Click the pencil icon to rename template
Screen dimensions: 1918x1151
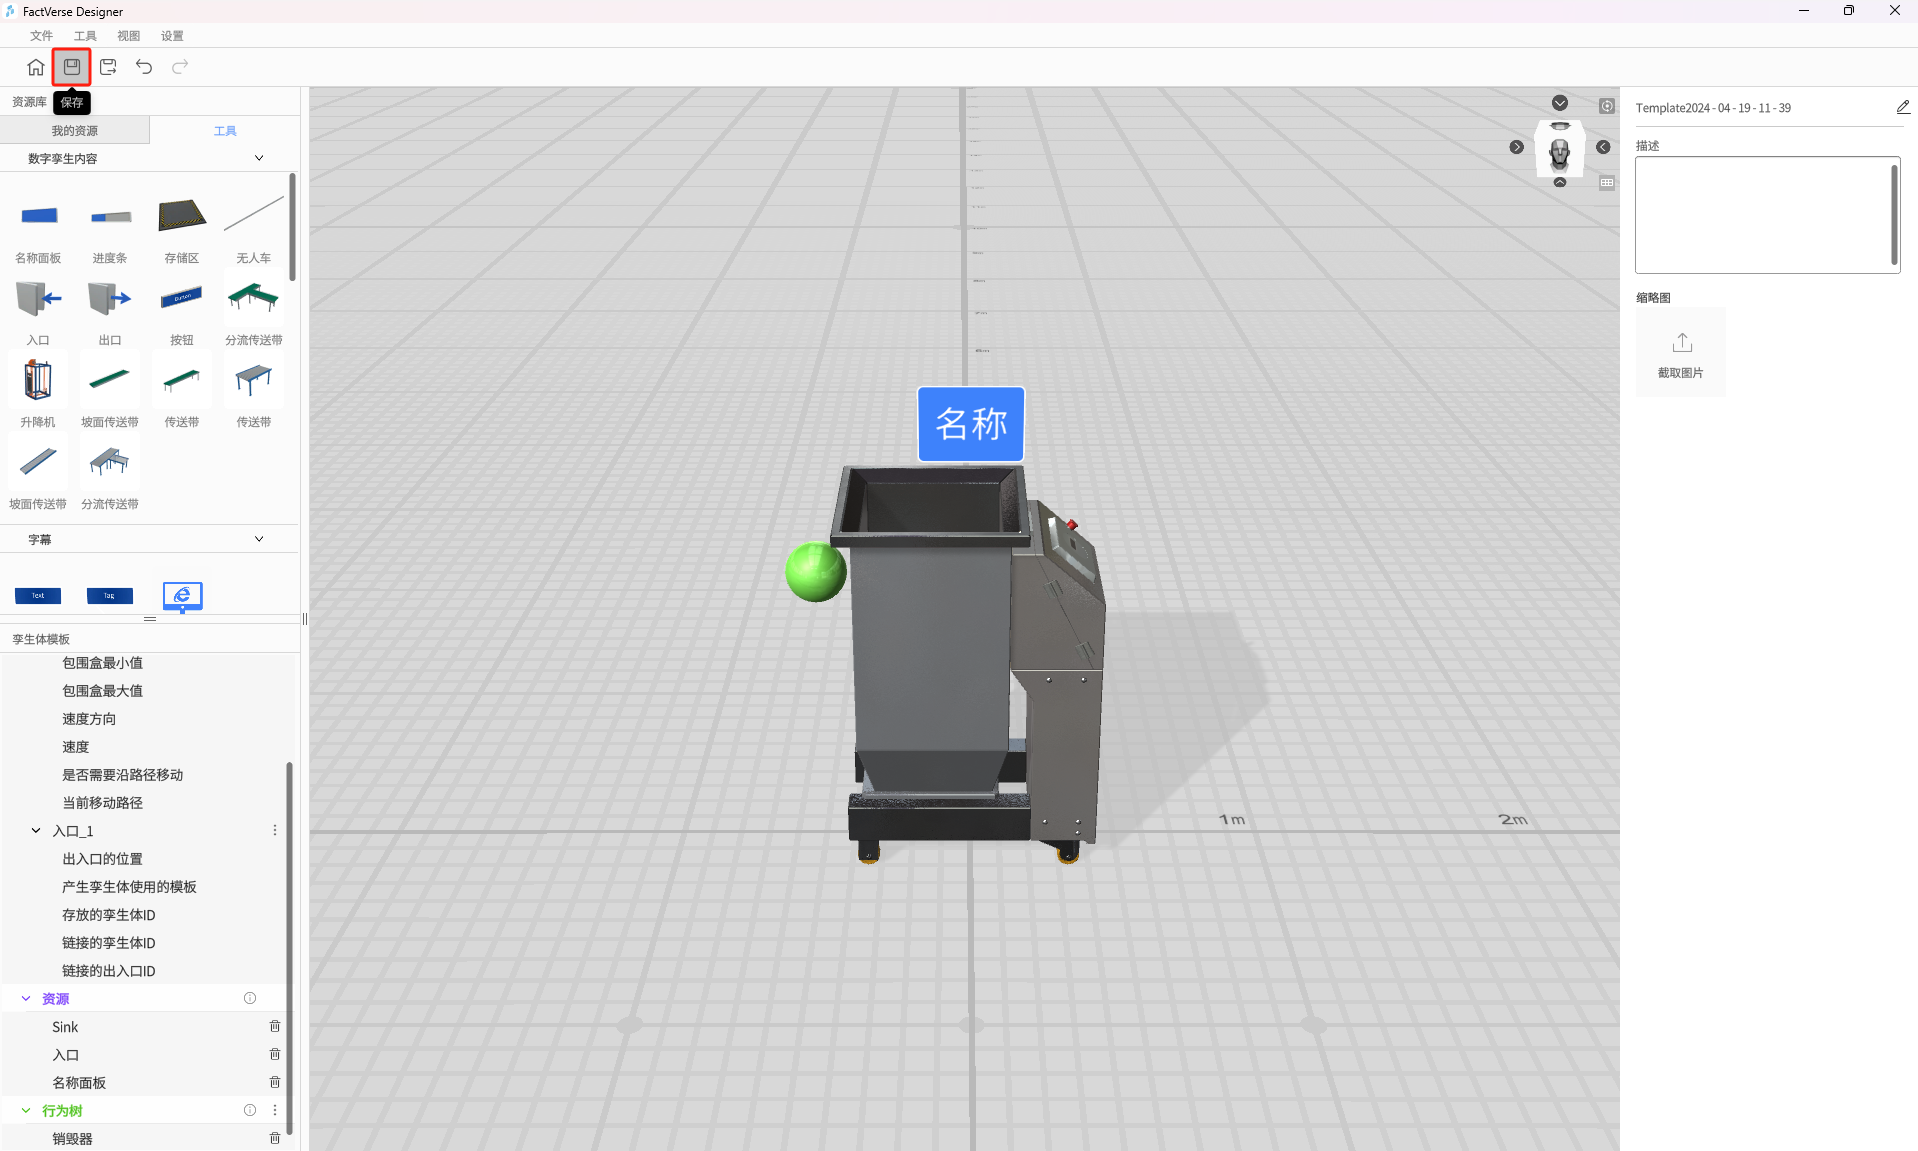coord(1902,107)
